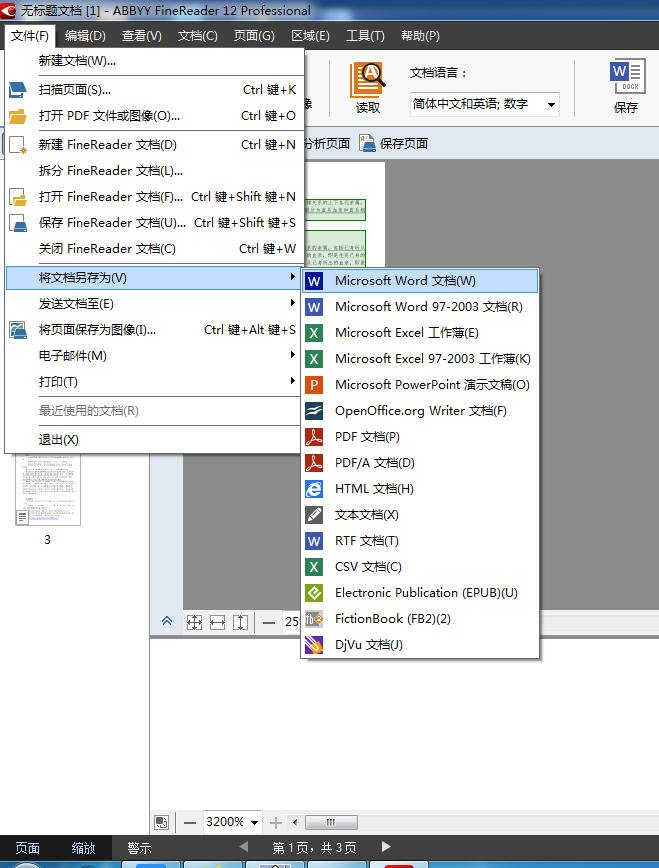659x868 pixels.
Task: Choose 拆分 FineReader 文档(L)...
Action: pyautogui.click(x=153, y=170)
